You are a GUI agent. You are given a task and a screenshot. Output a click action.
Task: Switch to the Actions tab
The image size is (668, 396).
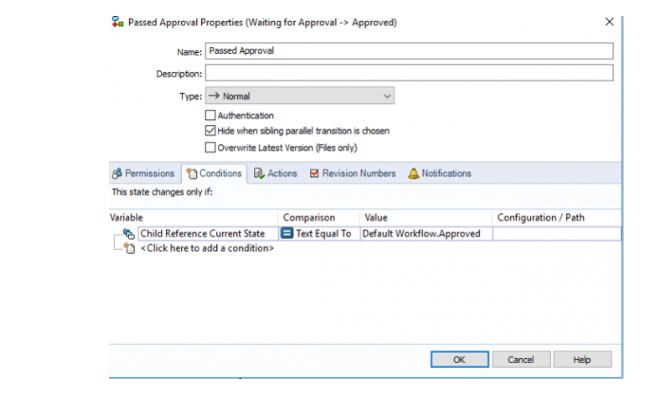[276, 173]
